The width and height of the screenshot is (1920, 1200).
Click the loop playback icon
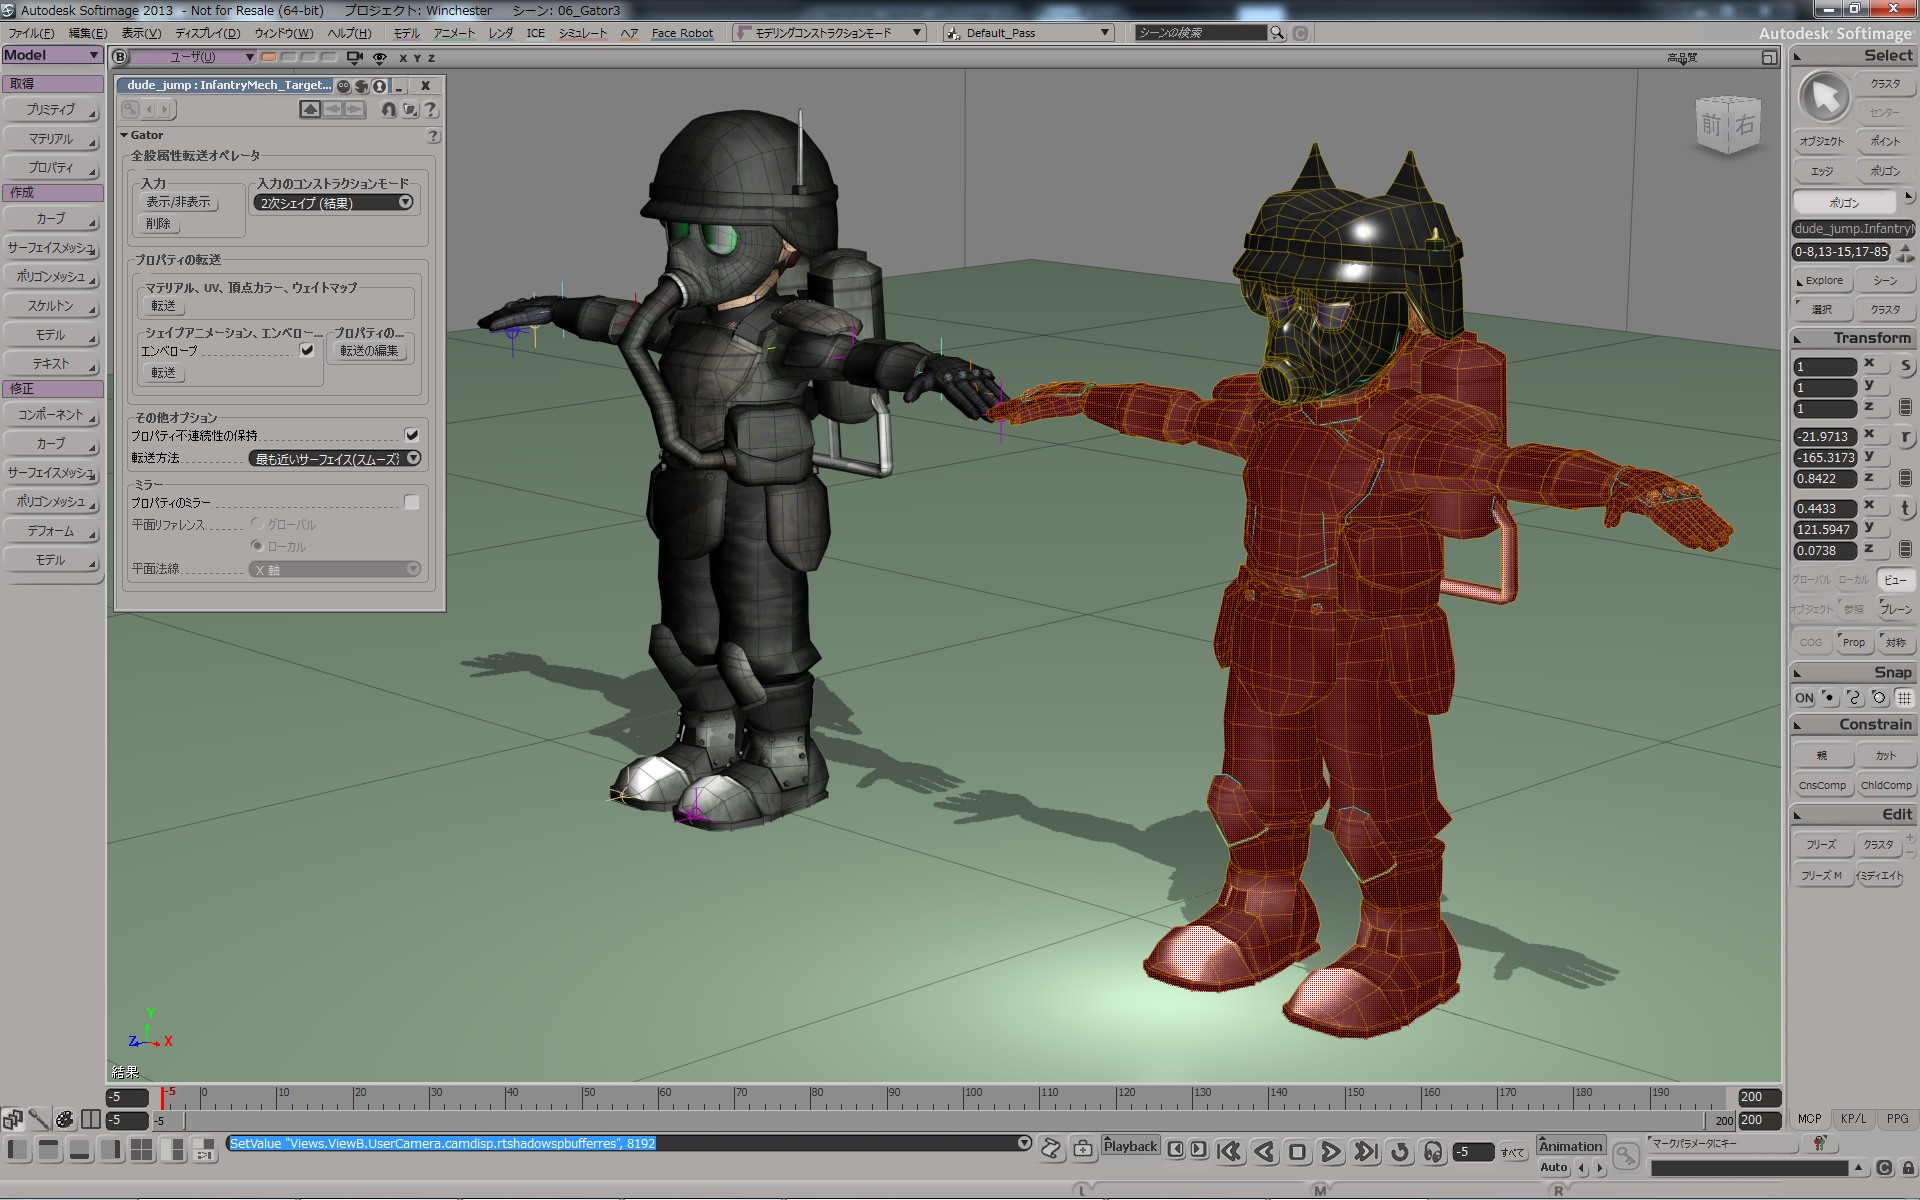coord(1399,1152)
